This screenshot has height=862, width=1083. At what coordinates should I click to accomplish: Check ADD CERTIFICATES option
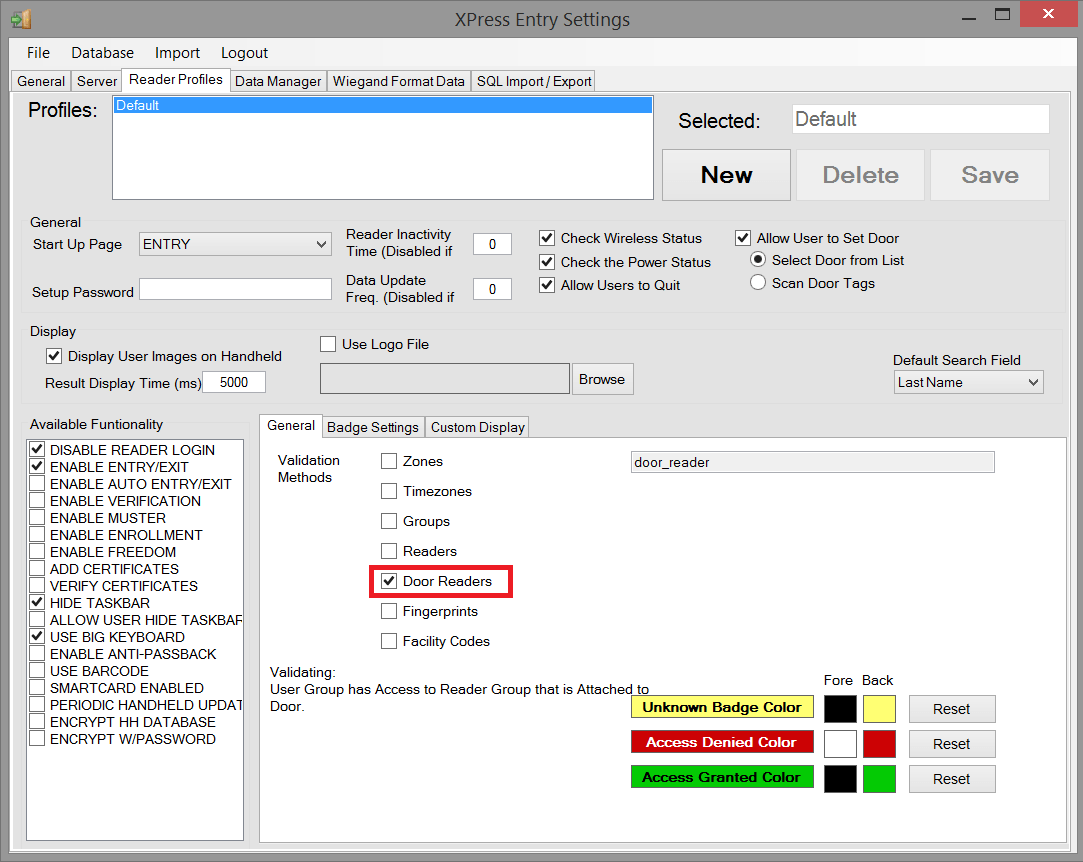(37, 568)
